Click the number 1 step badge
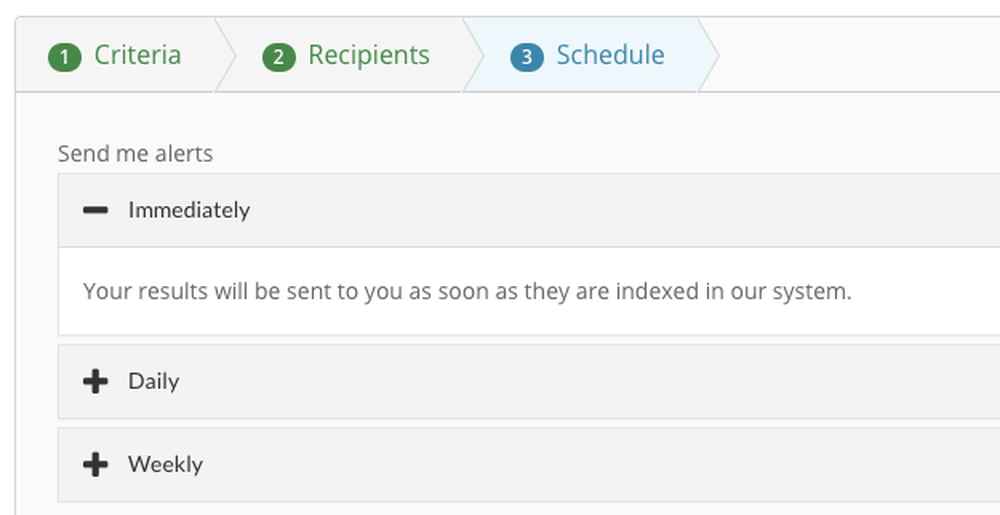 [64, 57]
